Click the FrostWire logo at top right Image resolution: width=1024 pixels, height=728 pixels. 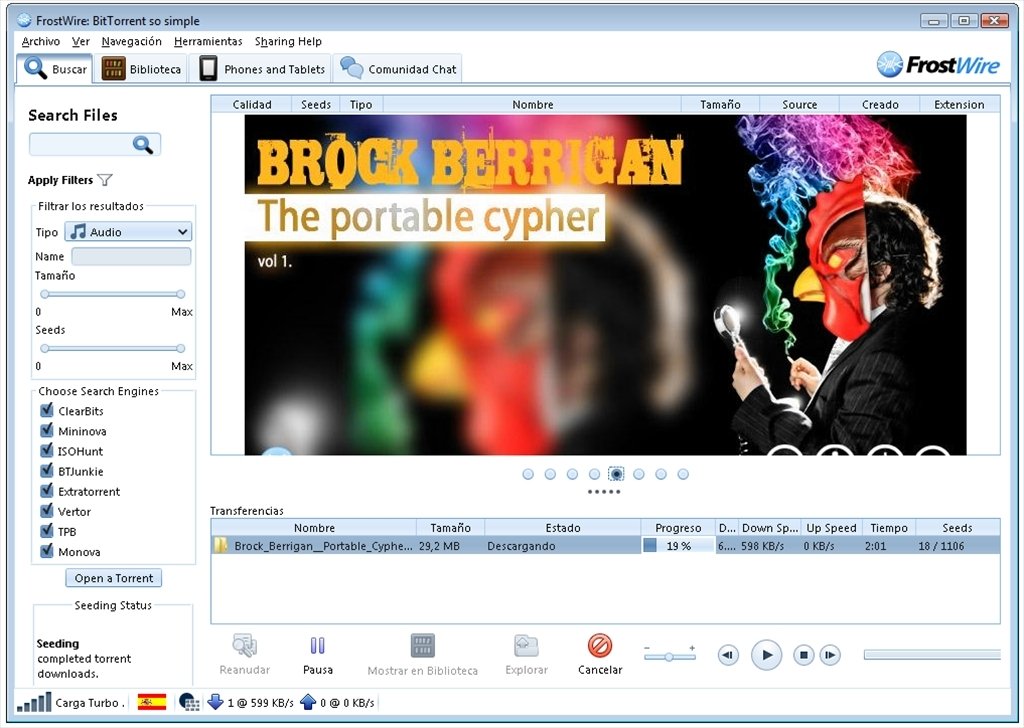click(x=938, y=65)
